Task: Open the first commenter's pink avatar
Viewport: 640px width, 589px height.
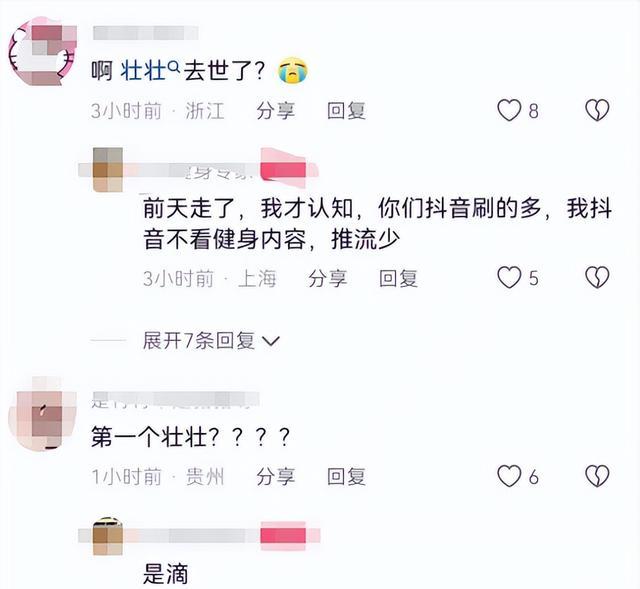Action: click(x=42, y=51)
